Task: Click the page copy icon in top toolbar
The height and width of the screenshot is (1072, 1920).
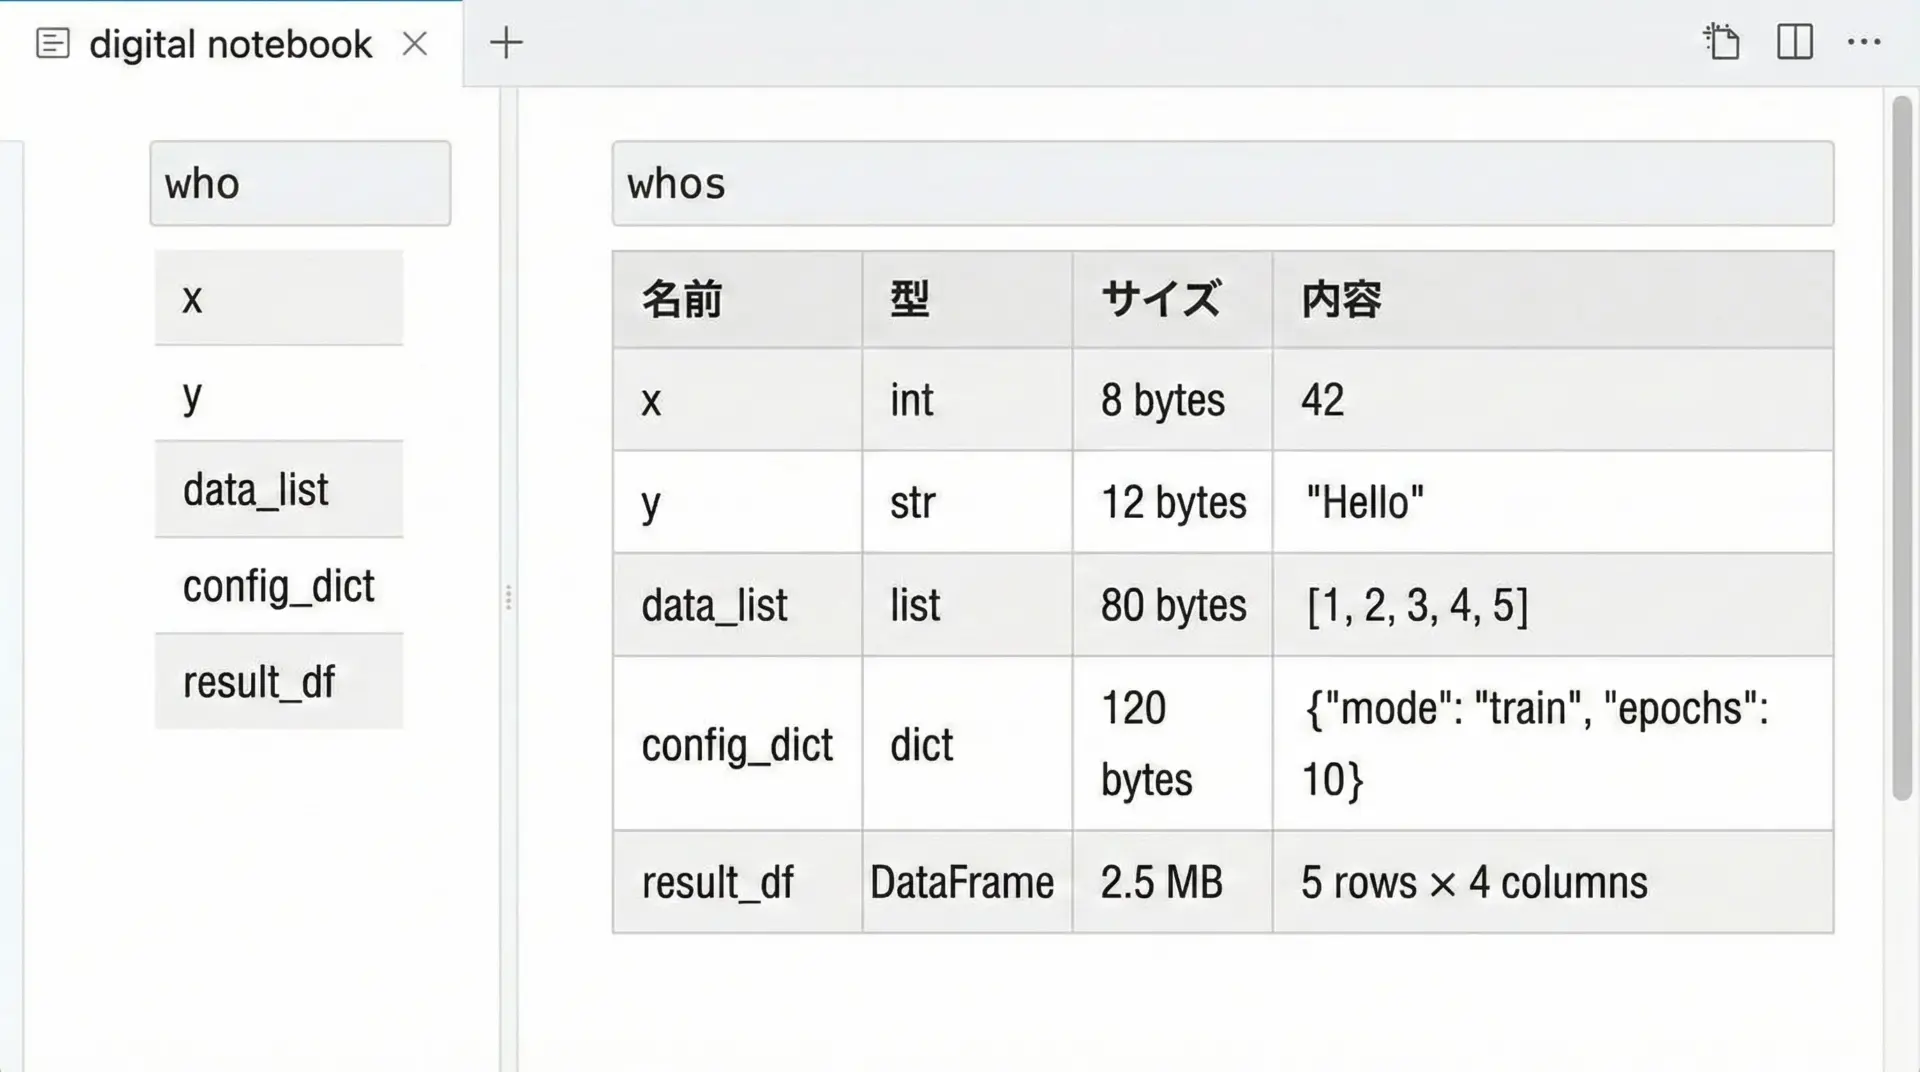Action: point(1721,42)
